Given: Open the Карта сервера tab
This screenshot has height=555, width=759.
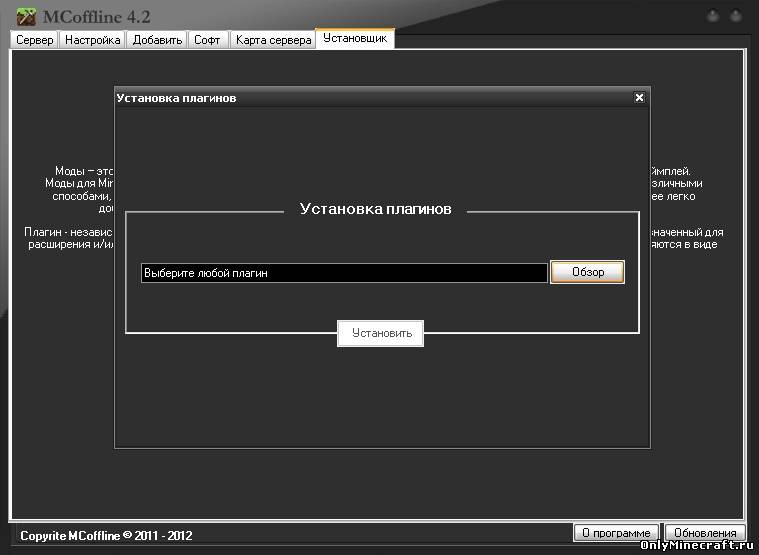Looking at the screenshot, I should point(273,40).
